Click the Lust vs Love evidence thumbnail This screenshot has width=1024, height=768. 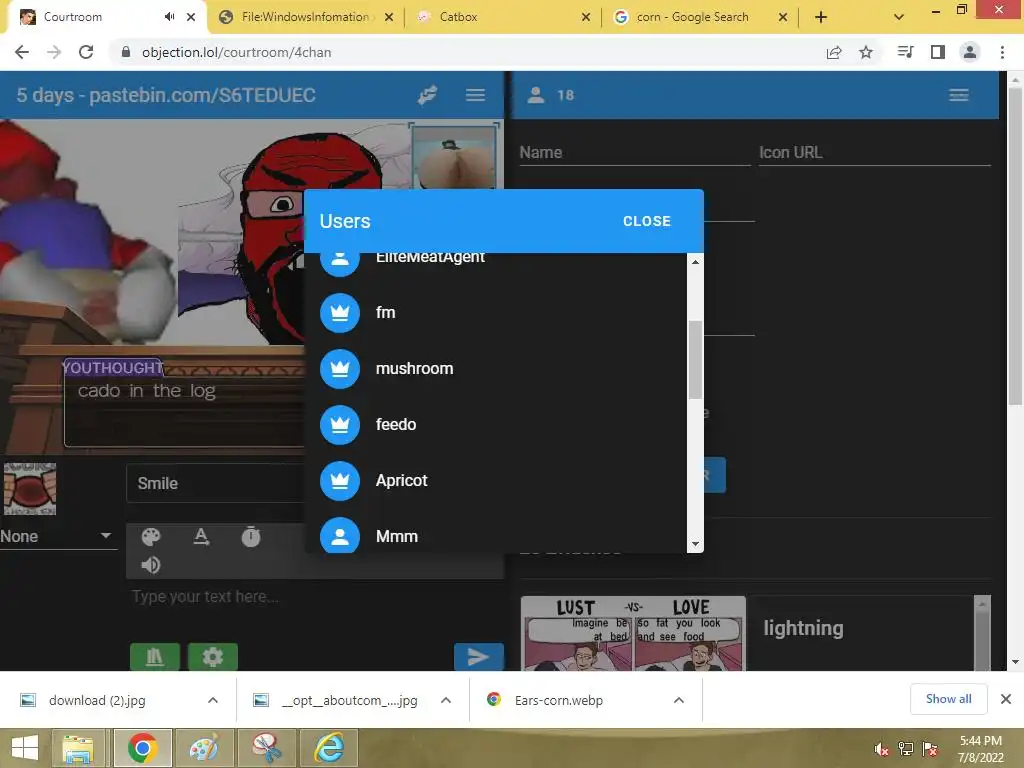point(633,633)
